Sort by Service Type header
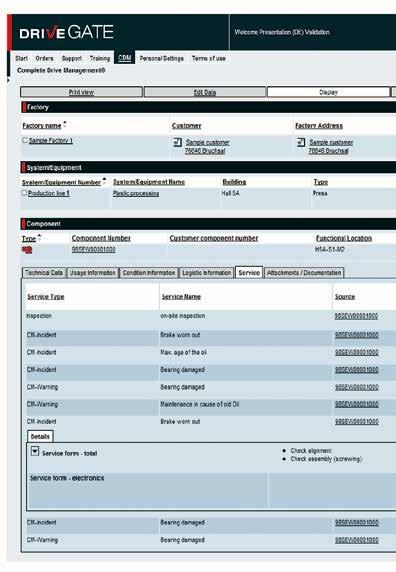The image size is (396, 572). tap(46, 297)
